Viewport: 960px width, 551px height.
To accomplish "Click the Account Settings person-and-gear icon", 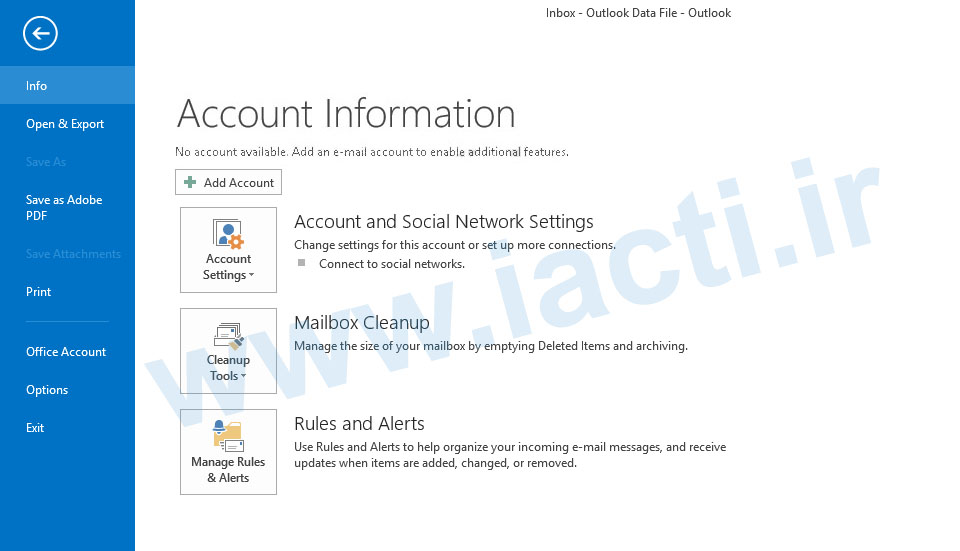I will [x=228, y=235].
